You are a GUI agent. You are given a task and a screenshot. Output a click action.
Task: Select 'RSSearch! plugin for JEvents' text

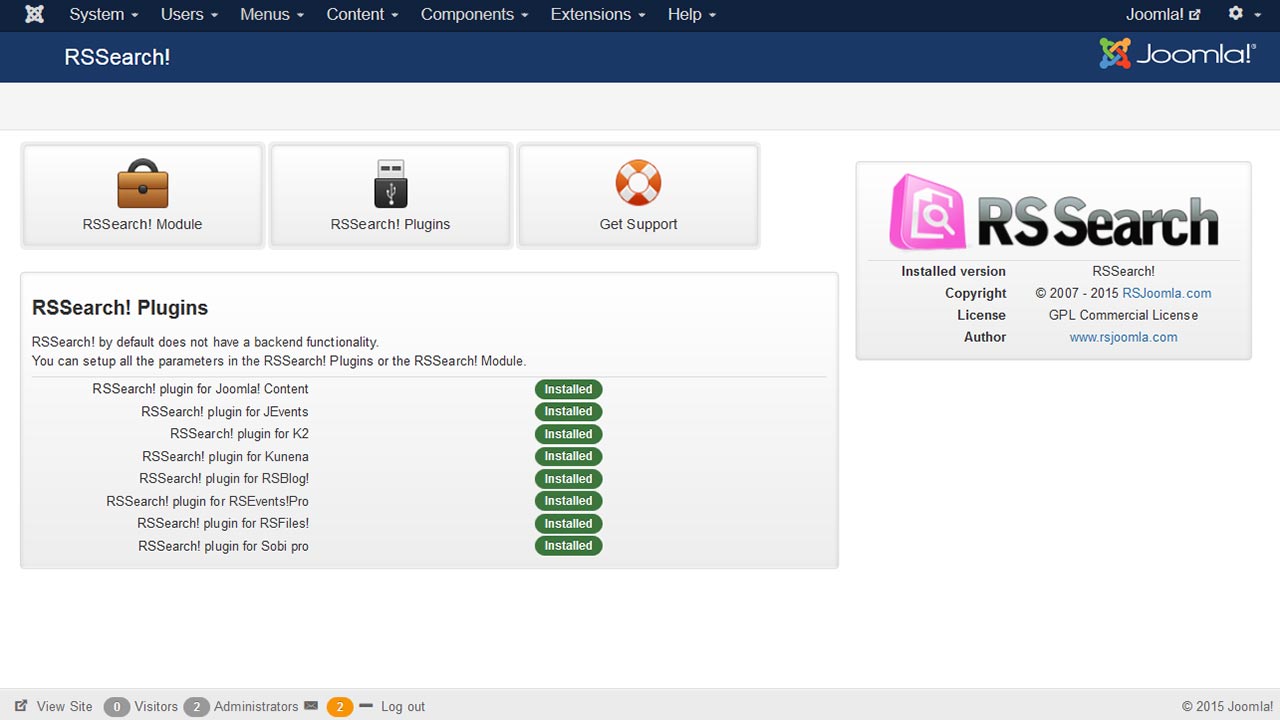coord(224,411)
